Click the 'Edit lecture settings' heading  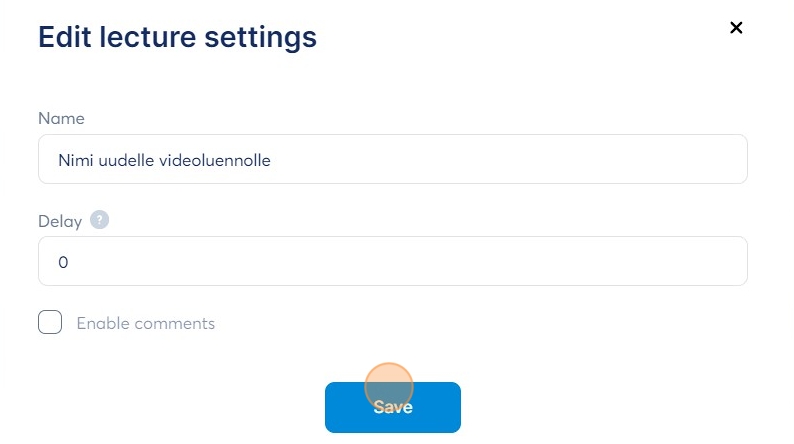click(177, 37)
